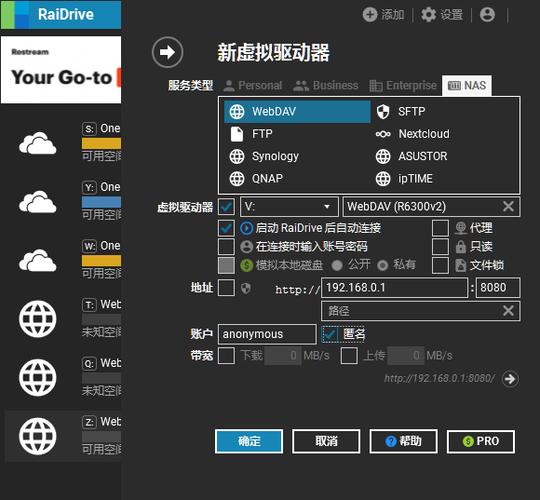
Task: Switch to the Business tab
Action: pyautogui.click(x=326, y=85)
